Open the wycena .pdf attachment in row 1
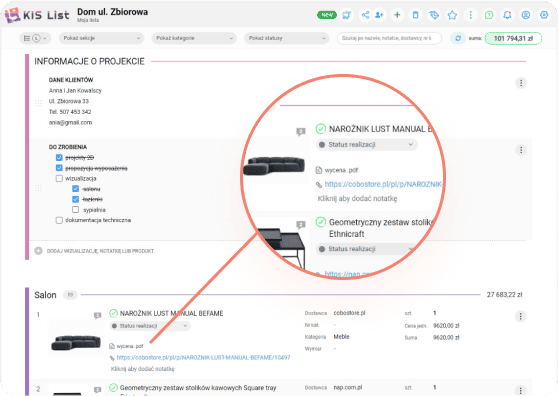The width and height of the screenshot is (558, 396). pos(130,346)
